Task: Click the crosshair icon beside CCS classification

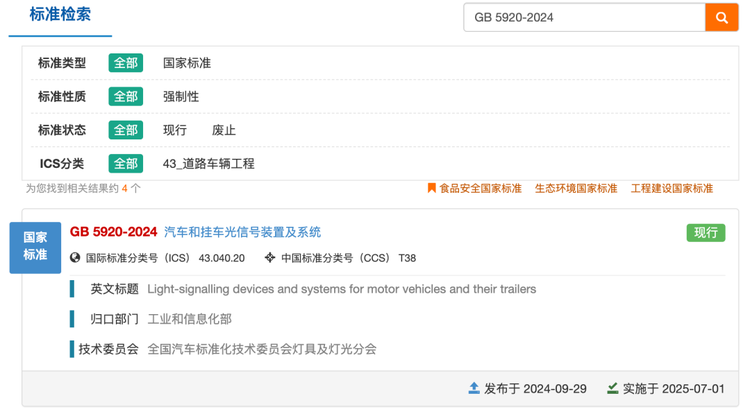Action: (x=270, y=258)
